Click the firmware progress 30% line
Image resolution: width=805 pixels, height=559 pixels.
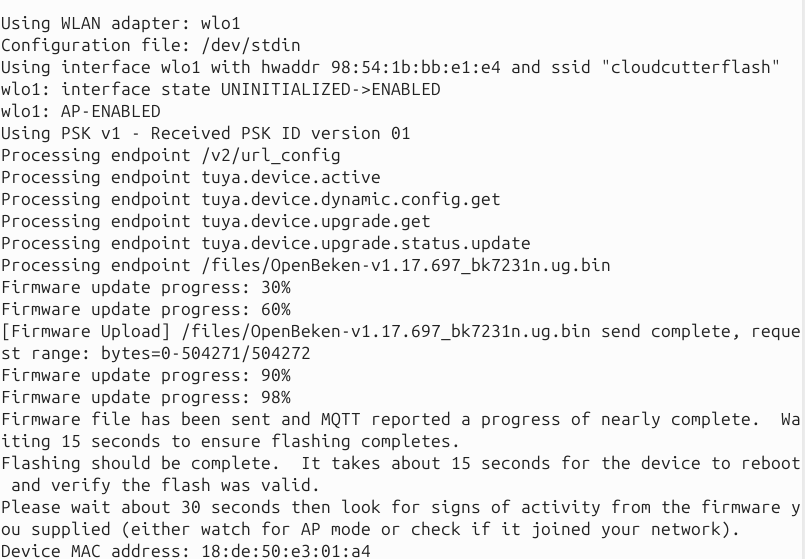pos(146,287)
